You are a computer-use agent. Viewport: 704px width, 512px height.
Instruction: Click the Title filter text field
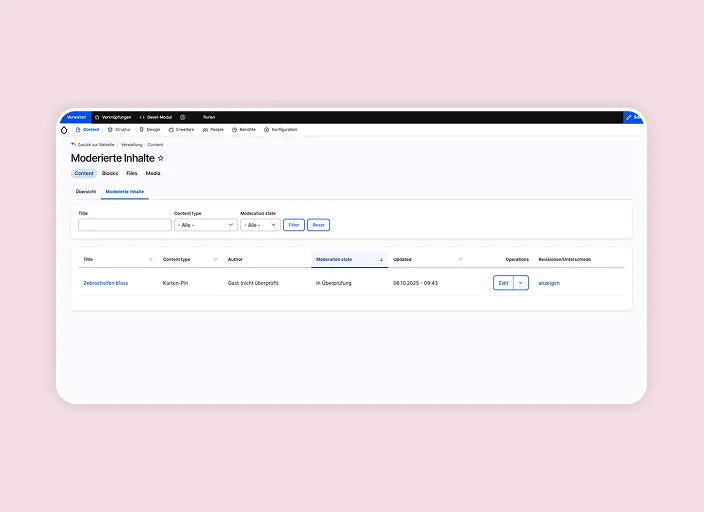(124, 225)
